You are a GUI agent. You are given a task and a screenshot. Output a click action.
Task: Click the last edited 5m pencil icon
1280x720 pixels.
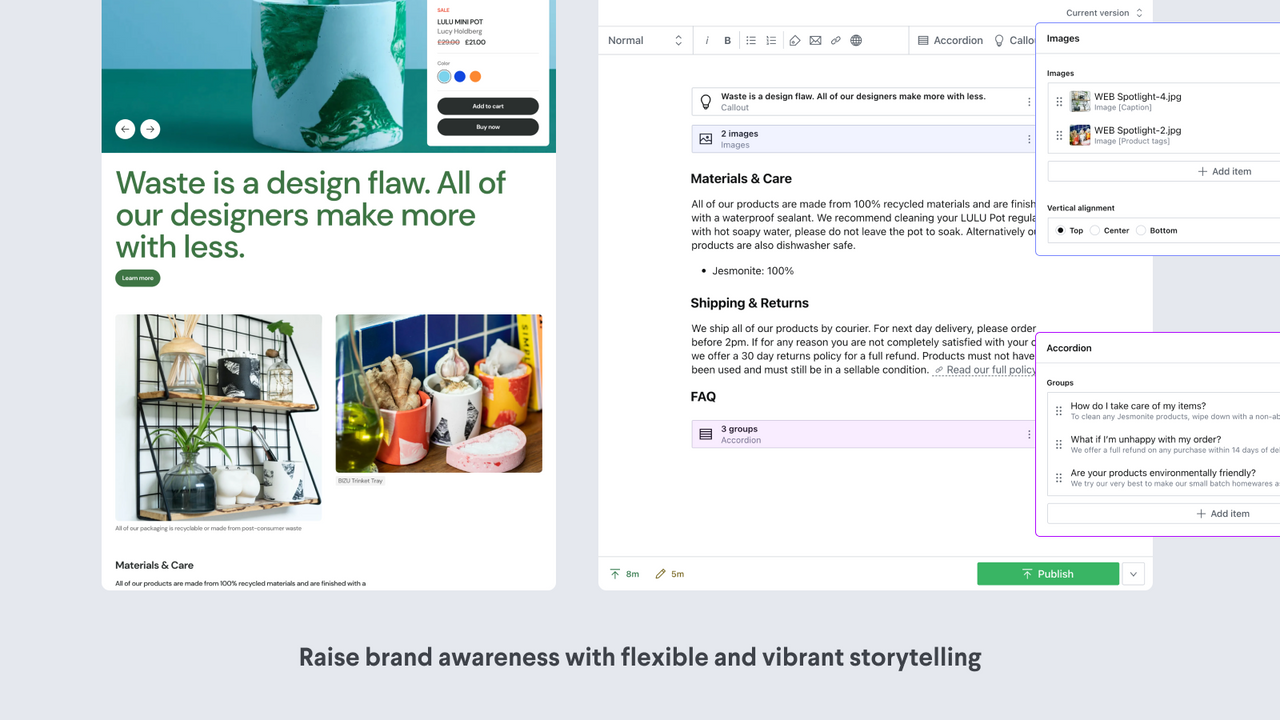click(660, 574)
